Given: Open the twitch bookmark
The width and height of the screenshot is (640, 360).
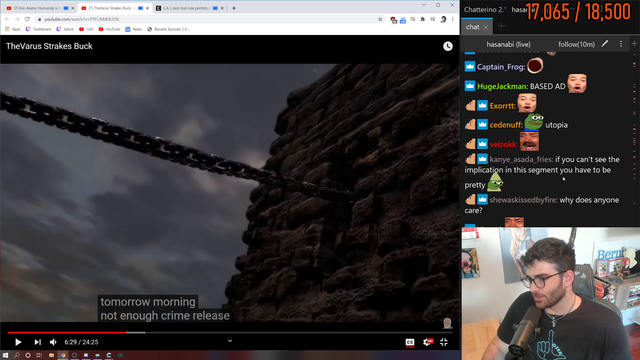Looking at the screenshot, I should click(x=65, y=29).
